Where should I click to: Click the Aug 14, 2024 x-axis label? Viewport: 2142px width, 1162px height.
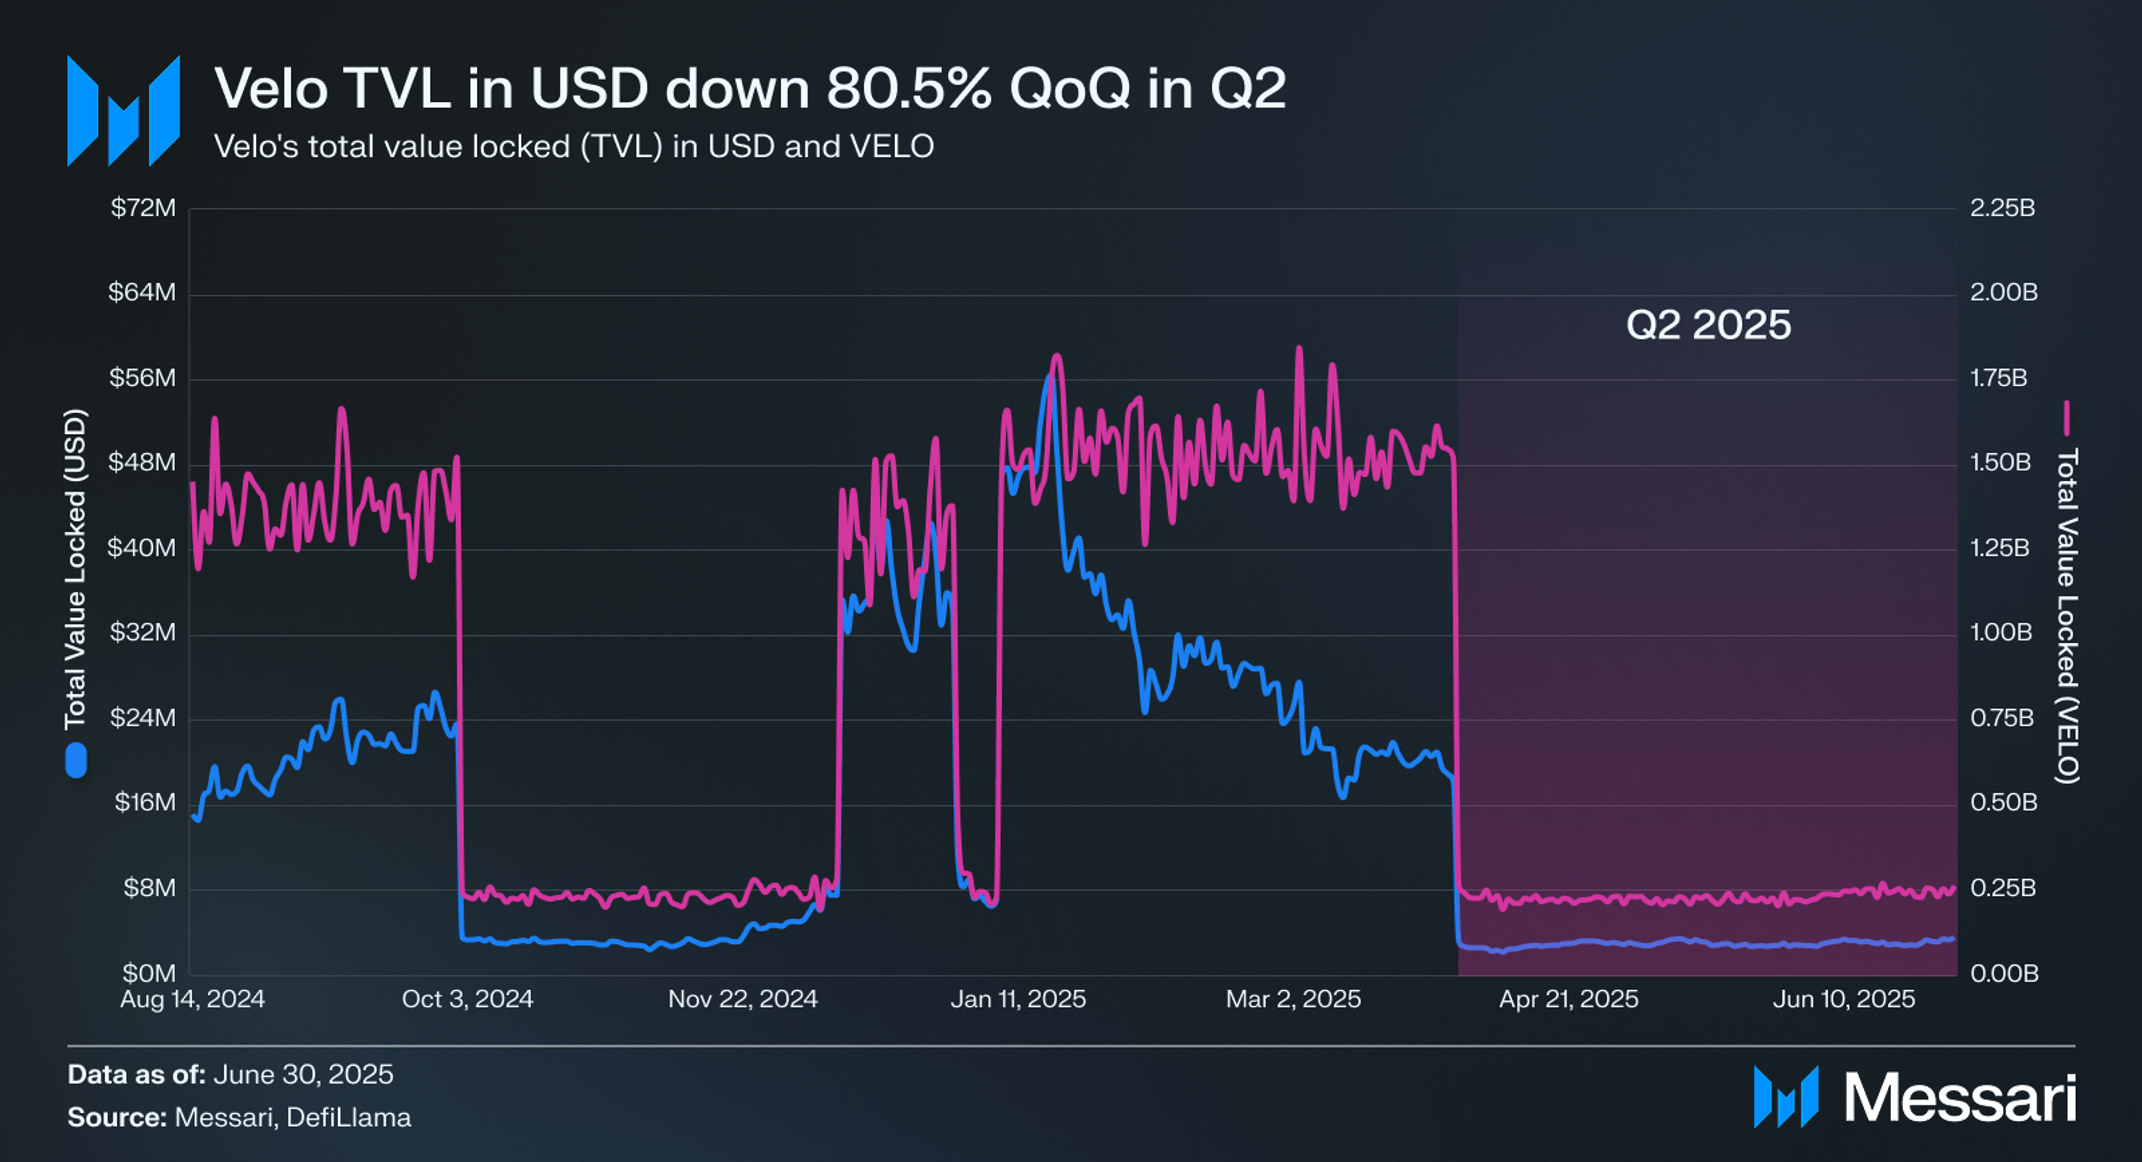tap(192, 999)
